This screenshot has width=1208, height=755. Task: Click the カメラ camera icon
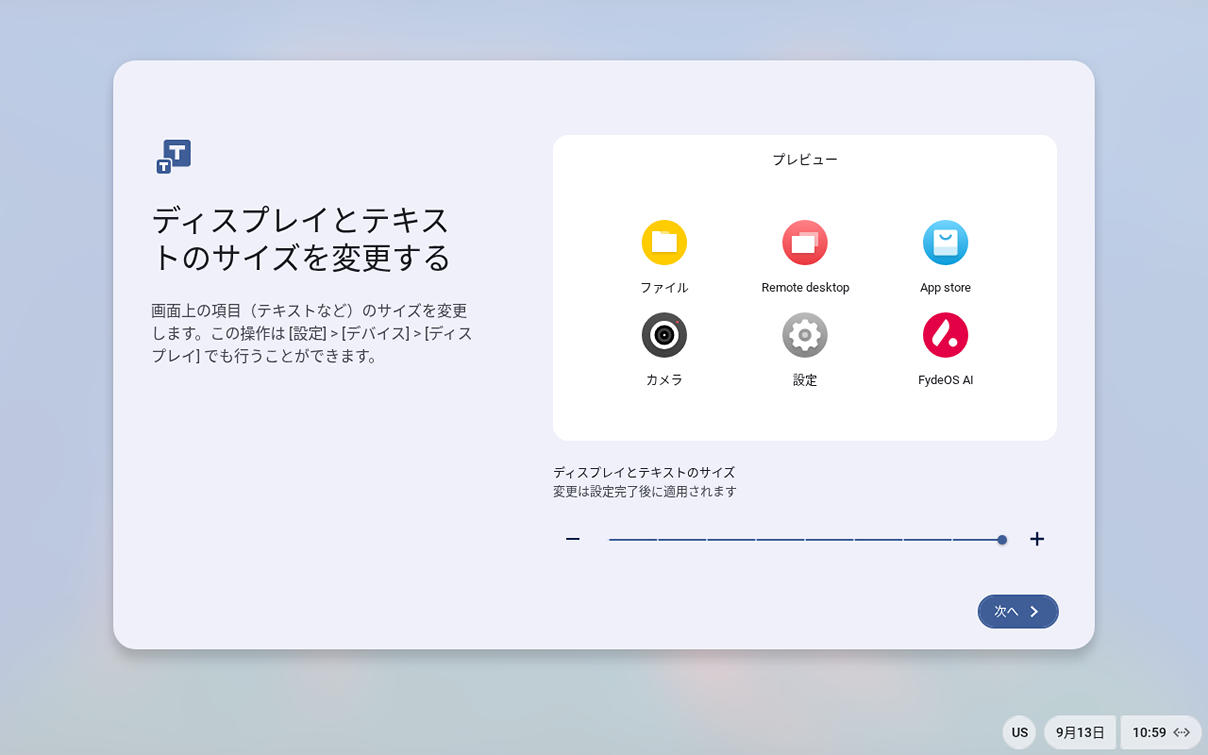(x=664, y=335)
